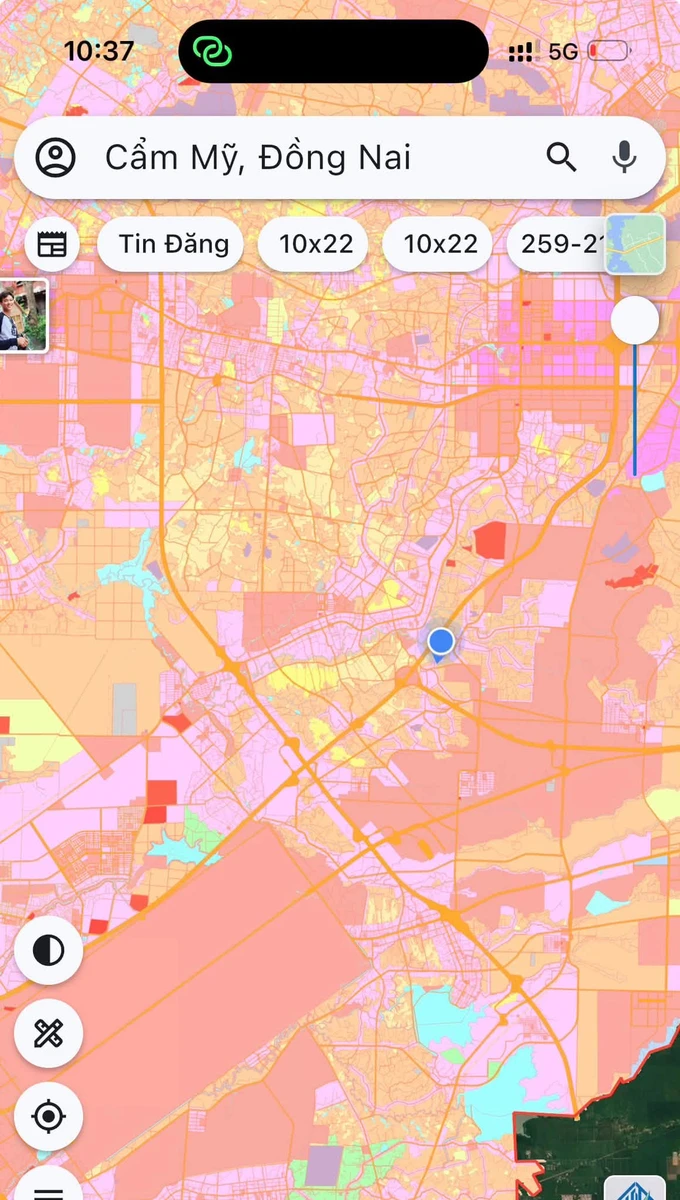This screenshot has width=680, height=1200.
Task: Tap the green link icon in the Dynamic Island
Action: coord(212,51)
